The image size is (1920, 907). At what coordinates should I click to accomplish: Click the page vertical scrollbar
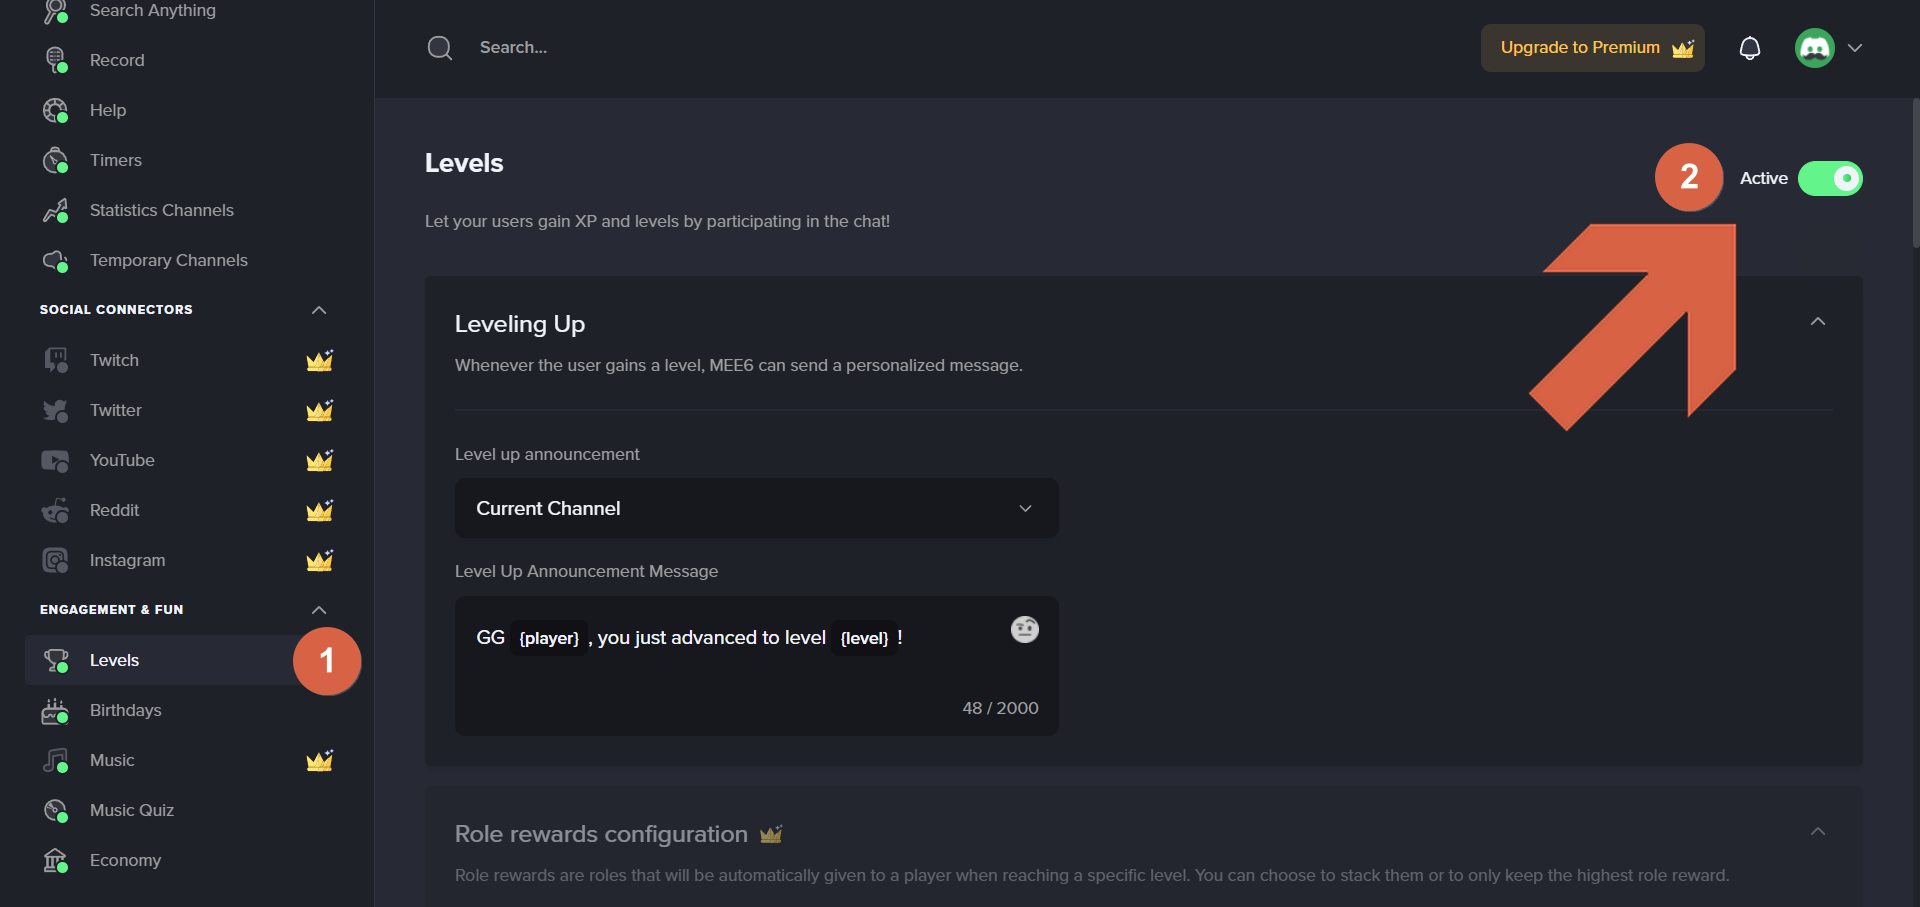(1915, 172)
